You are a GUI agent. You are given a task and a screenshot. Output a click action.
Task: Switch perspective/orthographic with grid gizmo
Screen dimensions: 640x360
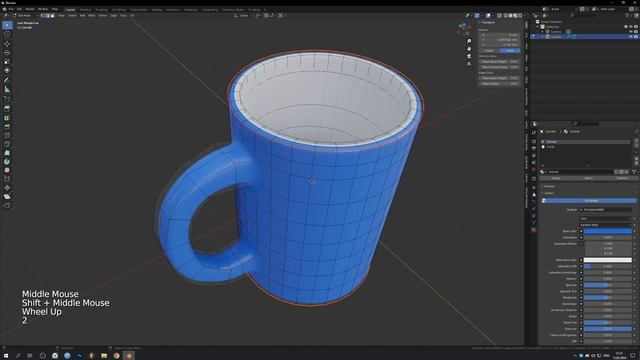pos(469,63)
